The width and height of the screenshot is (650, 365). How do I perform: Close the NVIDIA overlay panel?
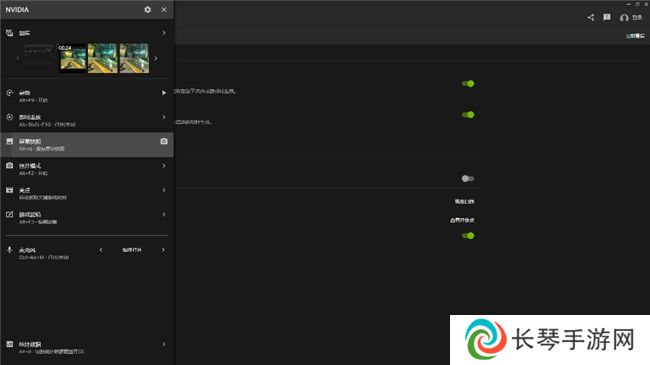point(164,10)
